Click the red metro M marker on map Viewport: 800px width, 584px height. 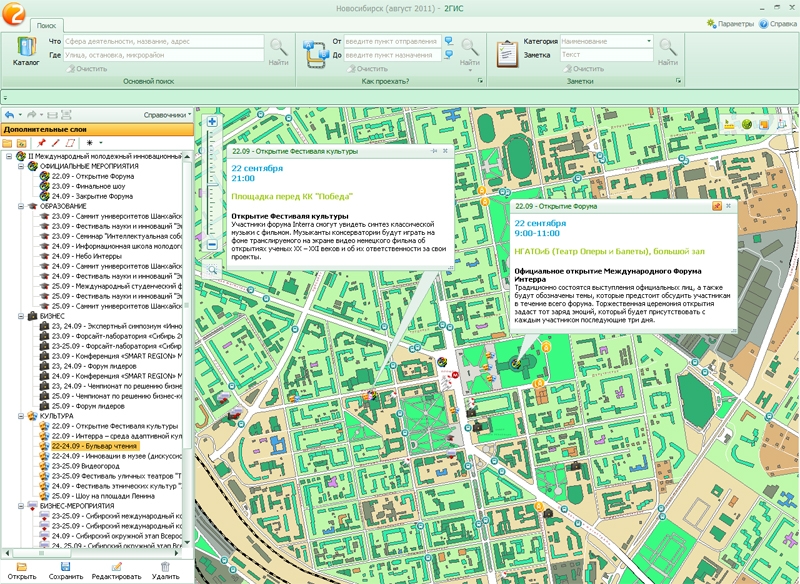pyautogui.click(x=455, y=374)
